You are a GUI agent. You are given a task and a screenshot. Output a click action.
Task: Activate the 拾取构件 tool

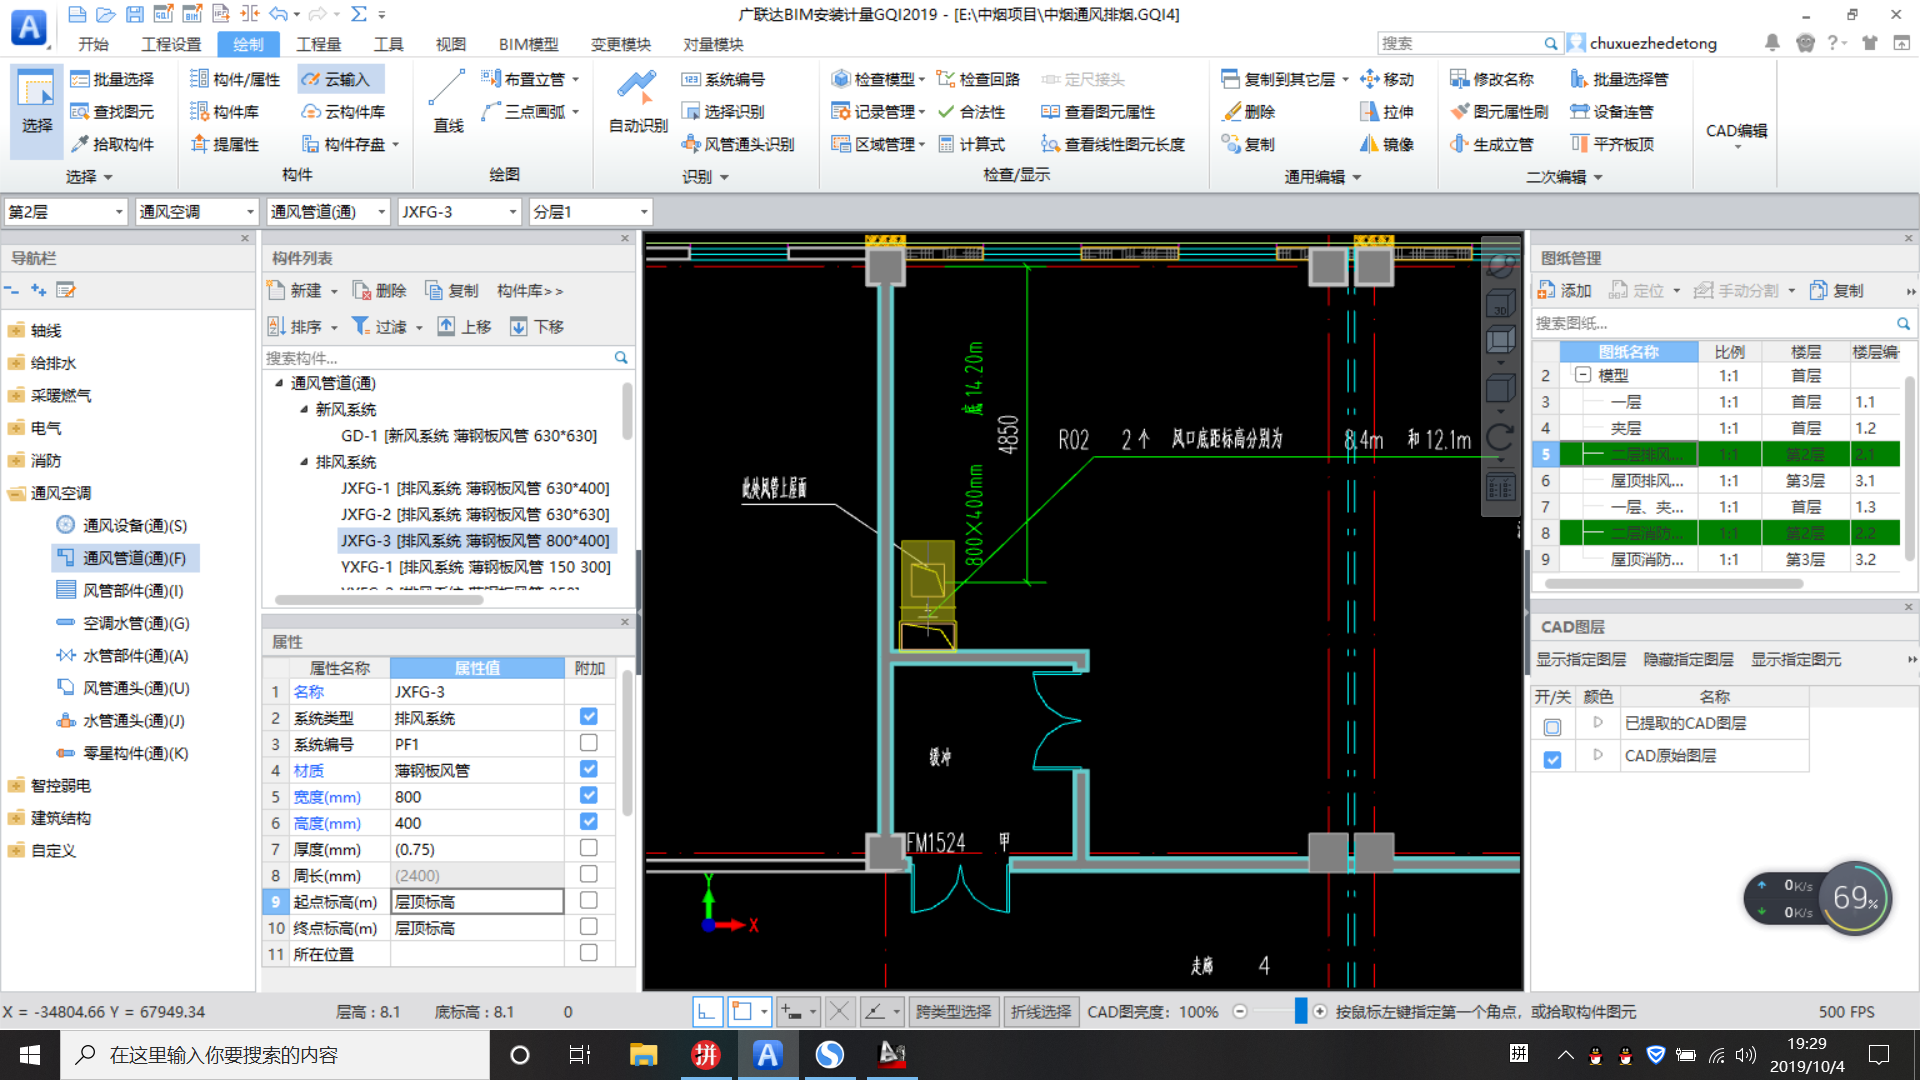[112, 144]
